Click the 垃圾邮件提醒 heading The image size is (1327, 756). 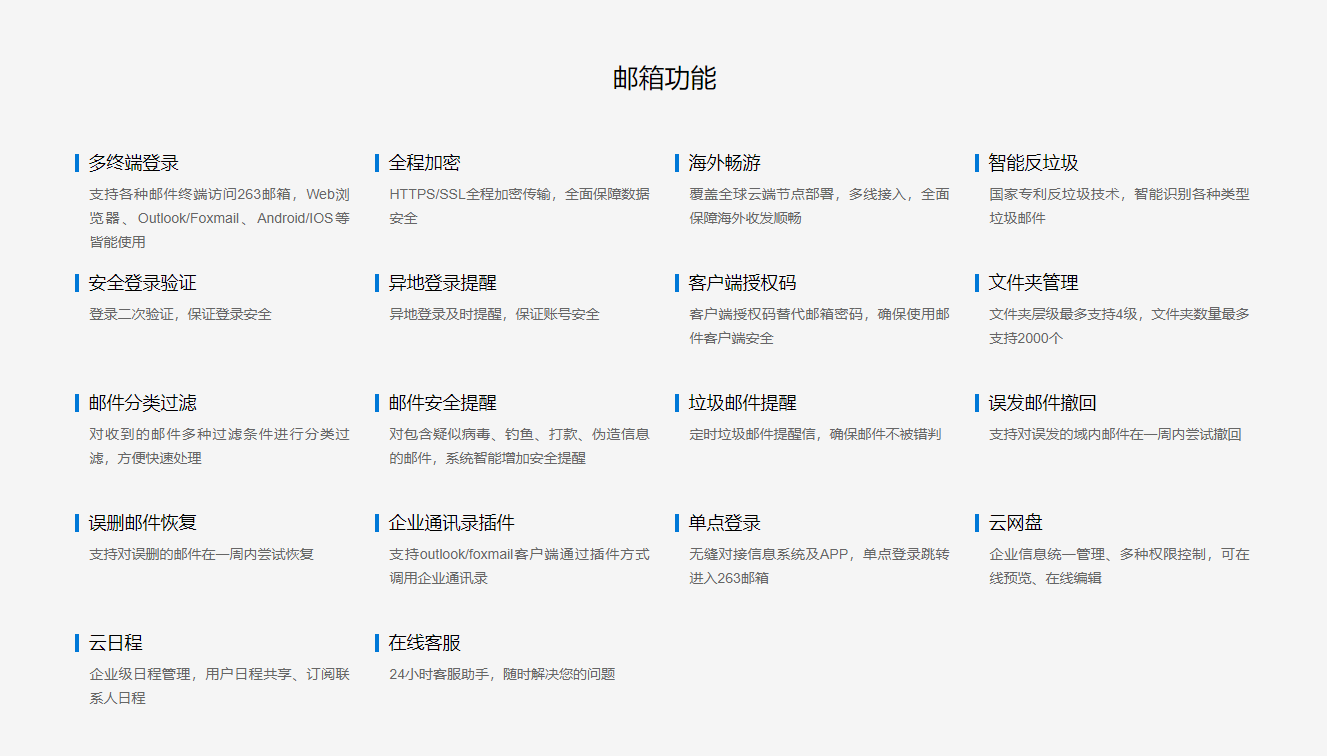pyautogui.click(x=742, y=403)
